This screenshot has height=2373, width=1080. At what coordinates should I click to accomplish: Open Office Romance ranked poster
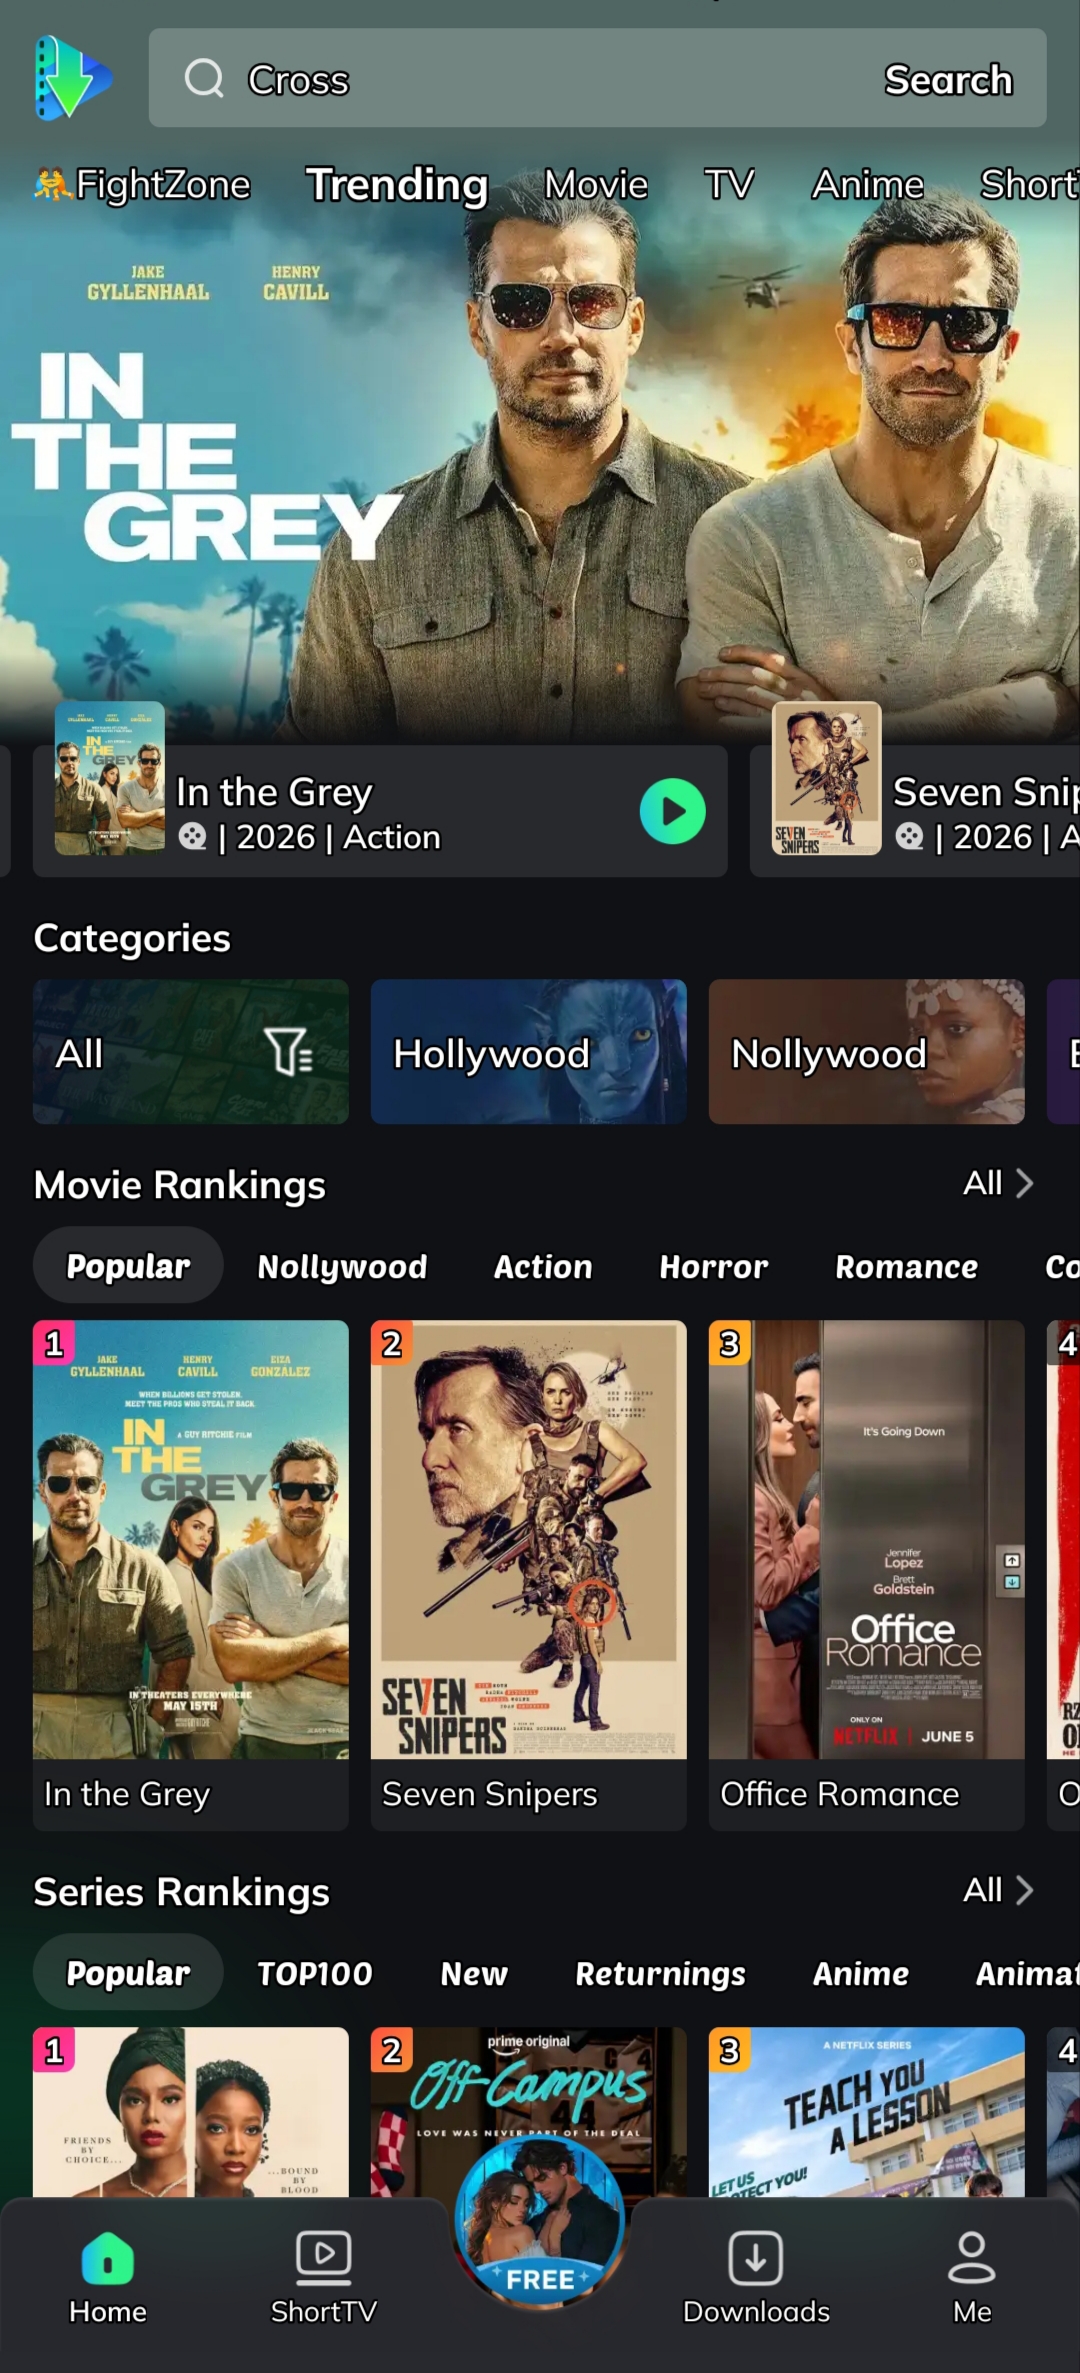click(x=867, y=1540)
